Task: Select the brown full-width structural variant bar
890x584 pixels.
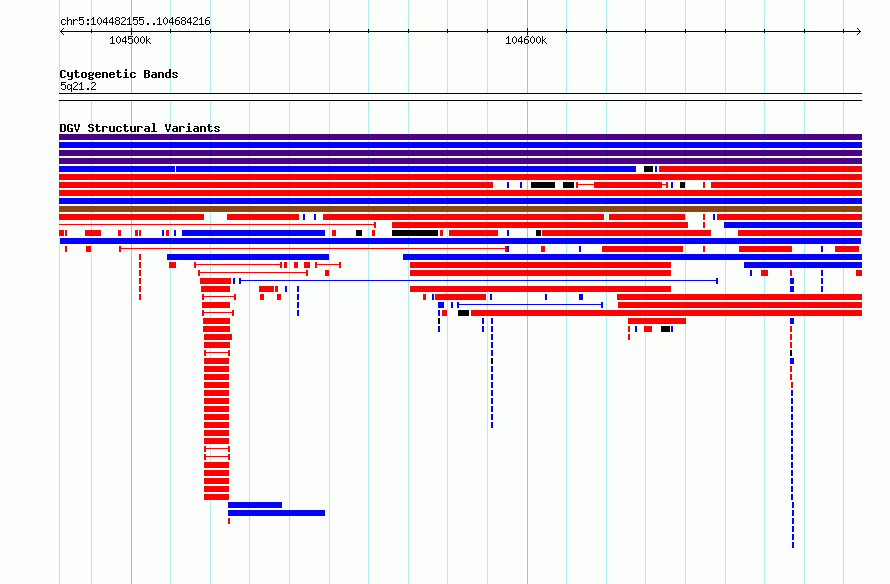Action: point(460,209)
